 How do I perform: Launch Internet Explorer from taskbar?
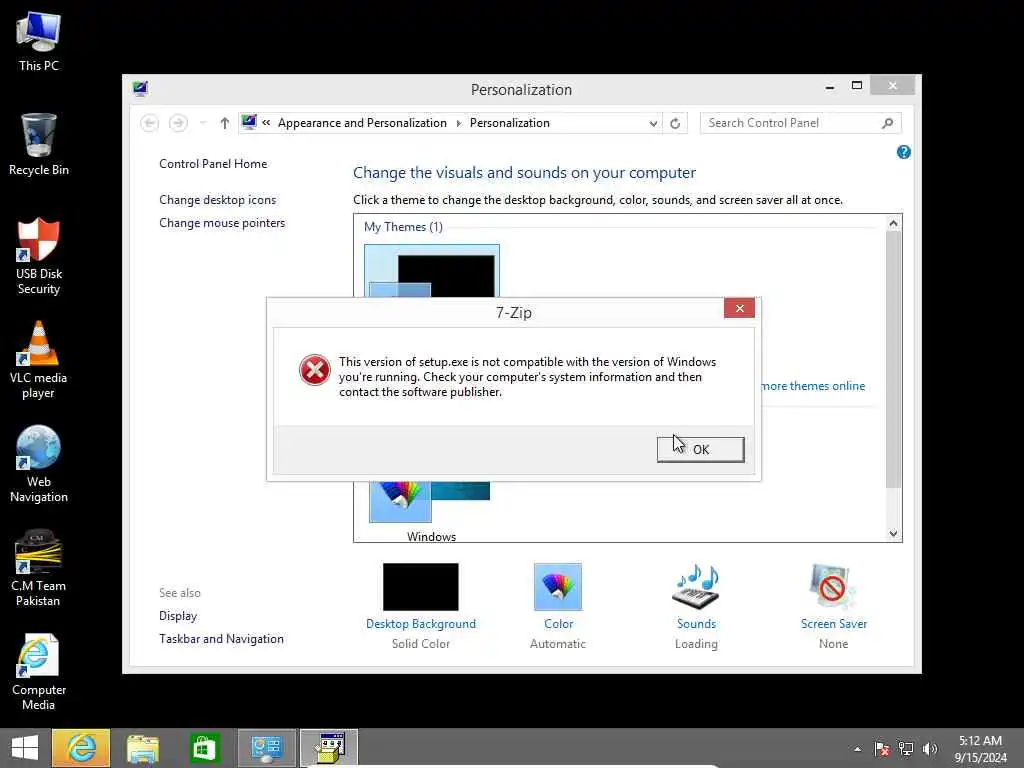click(x=81, y=748)
